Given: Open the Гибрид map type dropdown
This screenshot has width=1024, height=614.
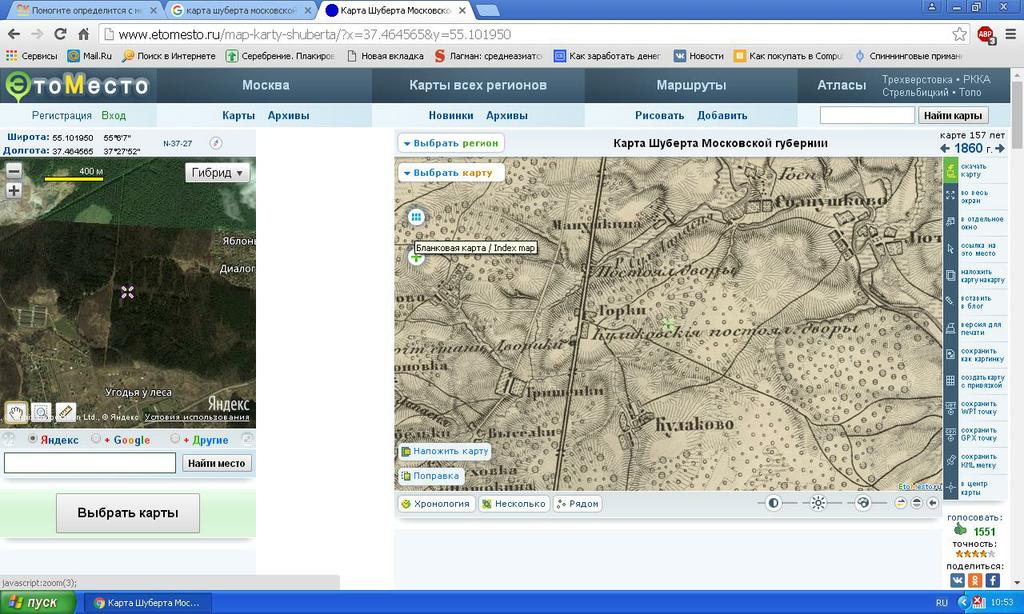Looking at the screenshot, I should pos(217,172).
